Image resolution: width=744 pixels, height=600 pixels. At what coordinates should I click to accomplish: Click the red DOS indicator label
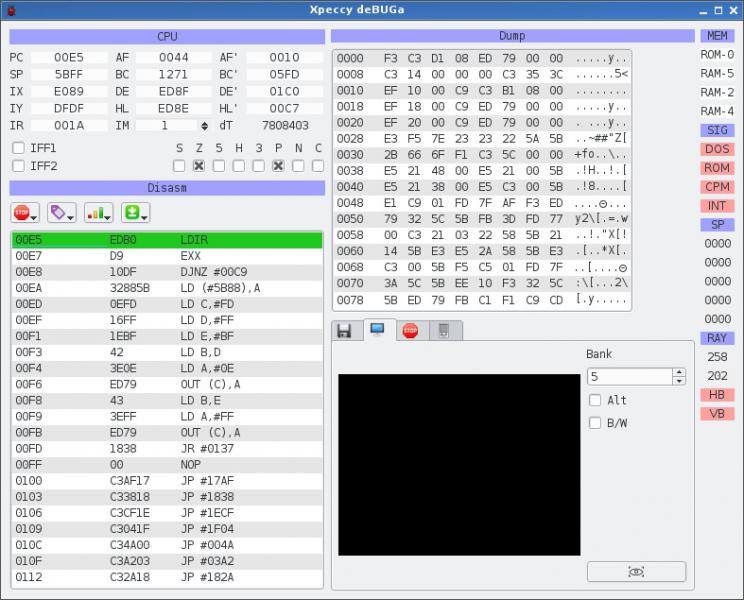pos(717,149)
